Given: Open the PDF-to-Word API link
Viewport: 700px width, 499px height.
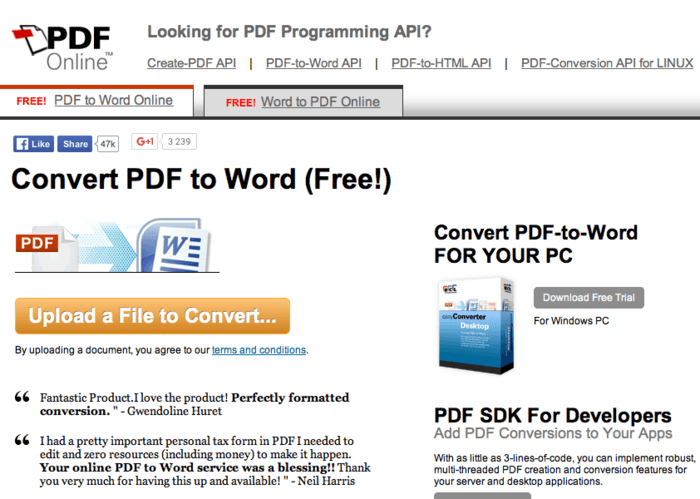Looking at the screenshot, I should click(x=314, y=63).
